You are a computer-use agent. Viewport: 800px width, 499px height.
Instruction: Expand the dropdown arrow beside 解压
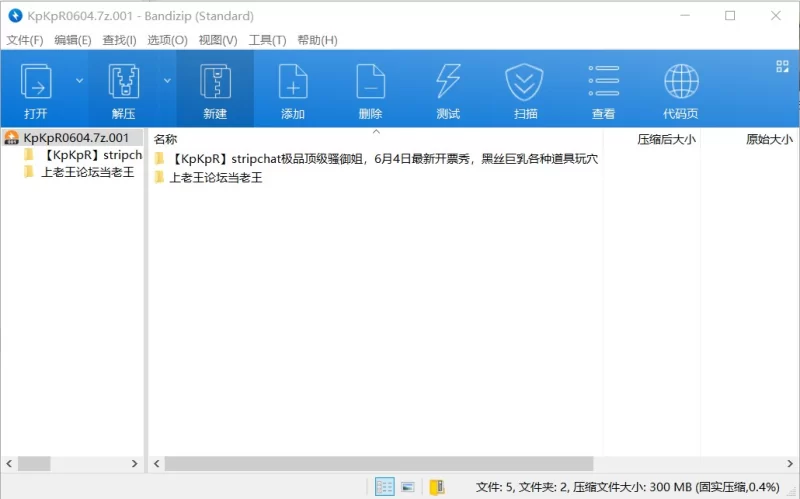click(167, 81)
